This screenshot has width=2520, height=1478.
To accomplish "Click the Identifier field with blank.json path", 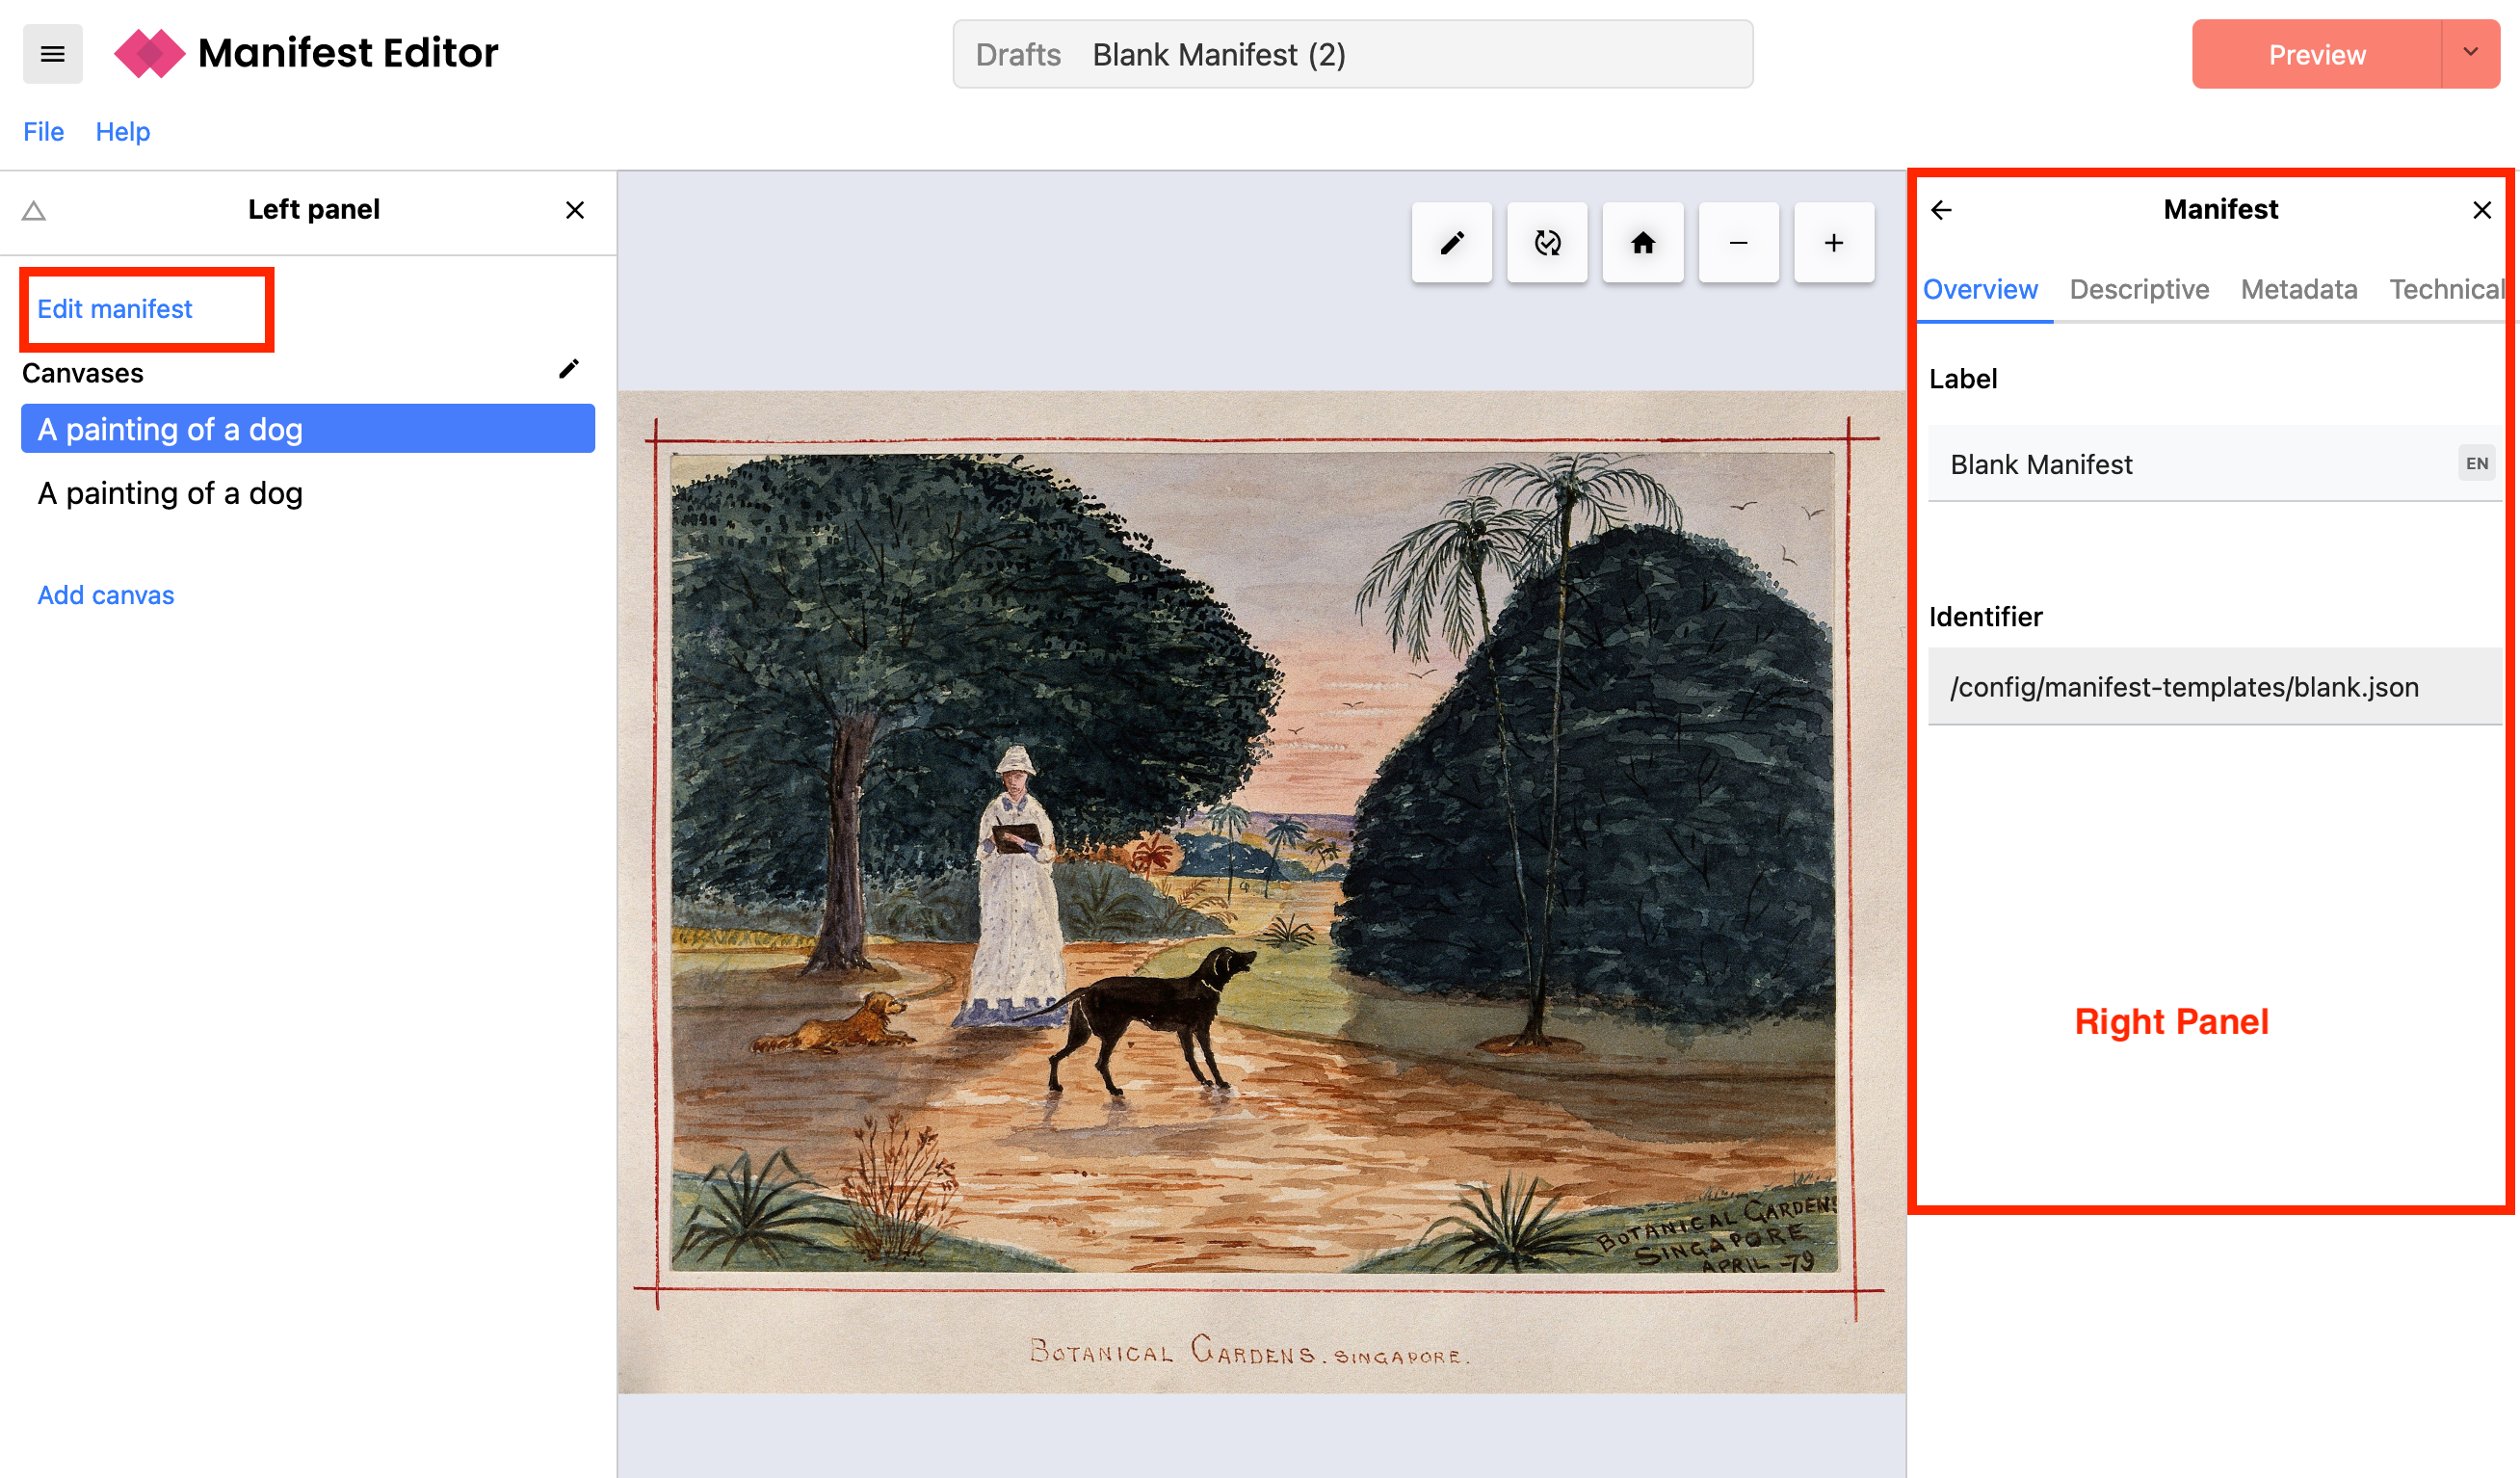I will coord(2215,687).
